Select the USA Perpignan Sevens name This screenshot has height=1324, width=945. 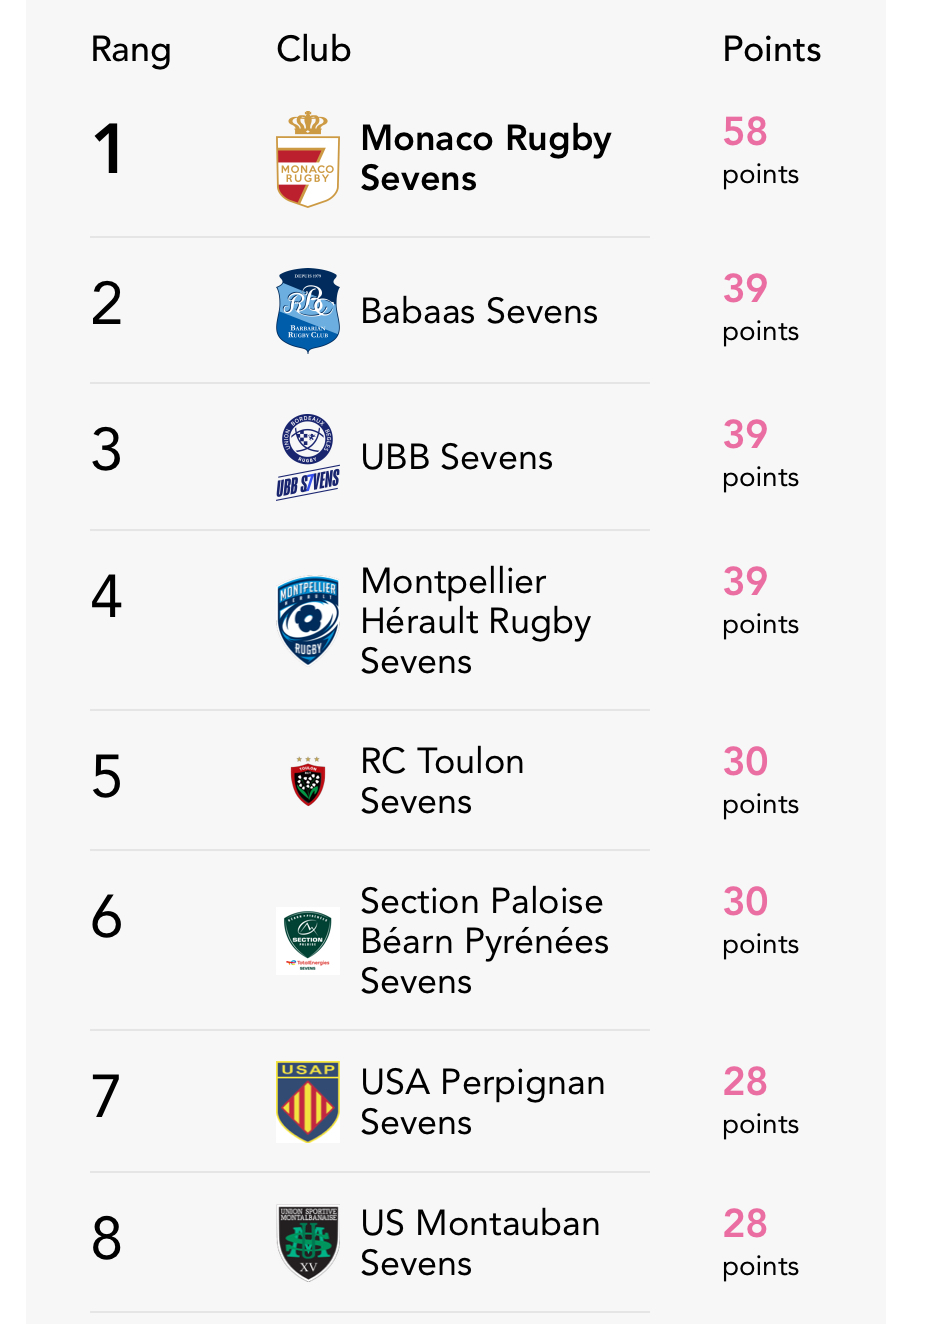tap(482, 1102)
